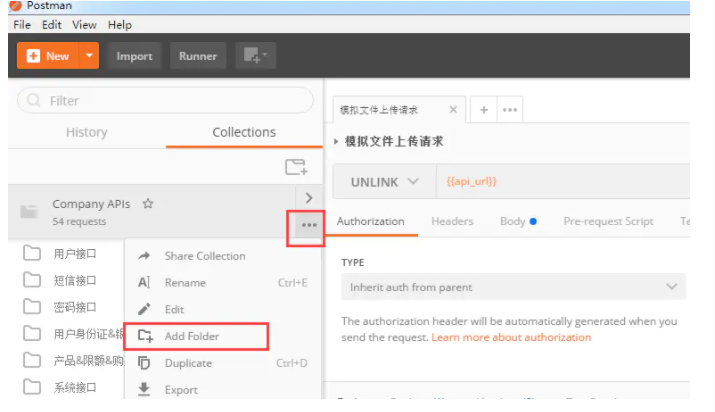Switch to the History tab
The image size is (715, 412).
pos(87,132)
